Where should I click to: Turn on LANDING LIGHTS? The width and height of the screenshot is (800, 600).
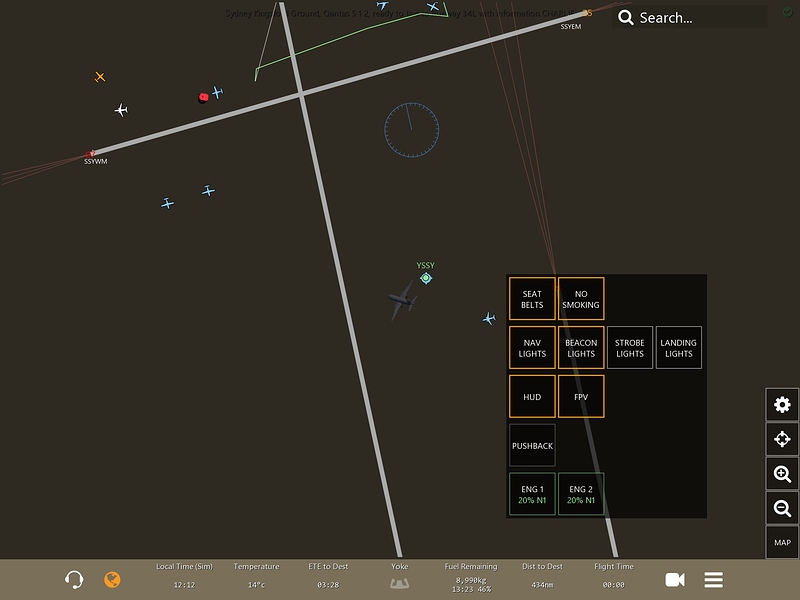[679, 348]
